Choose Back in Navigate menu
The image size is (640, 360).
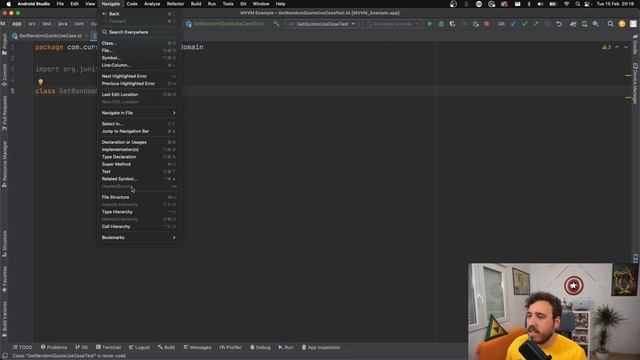(139, 14)
